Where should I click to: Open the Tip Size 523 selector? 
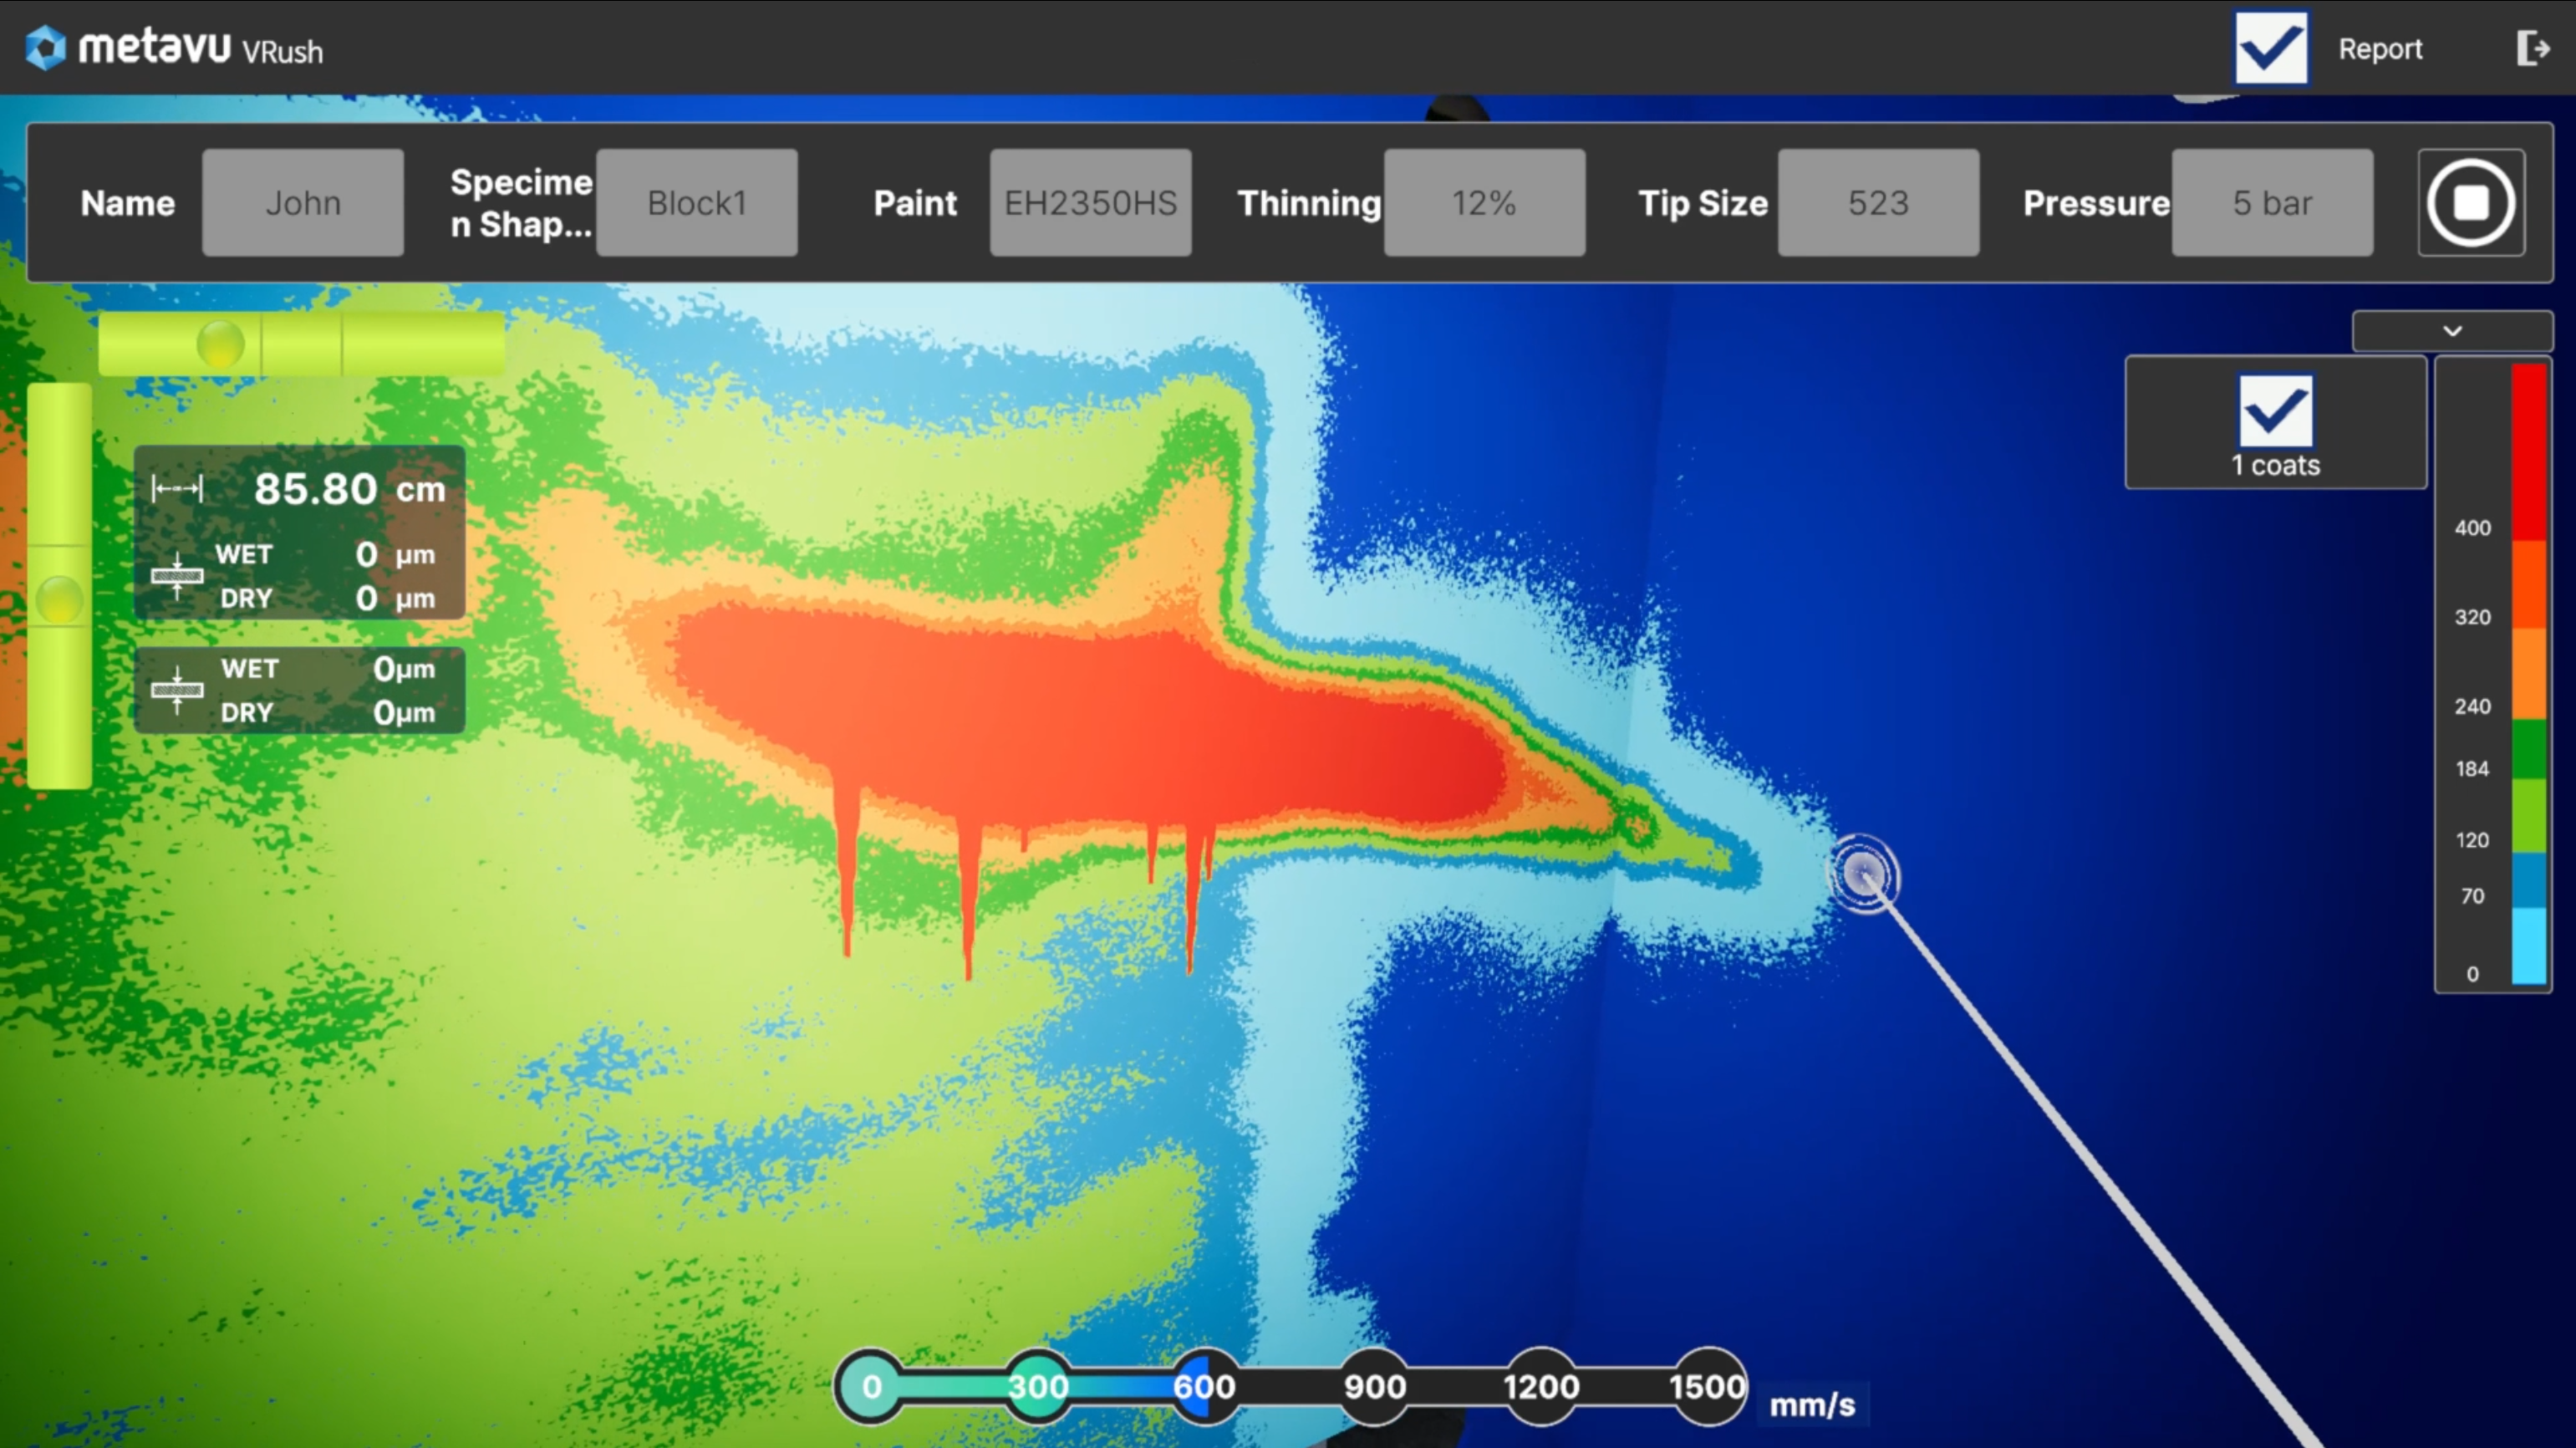coord(1877,203)
